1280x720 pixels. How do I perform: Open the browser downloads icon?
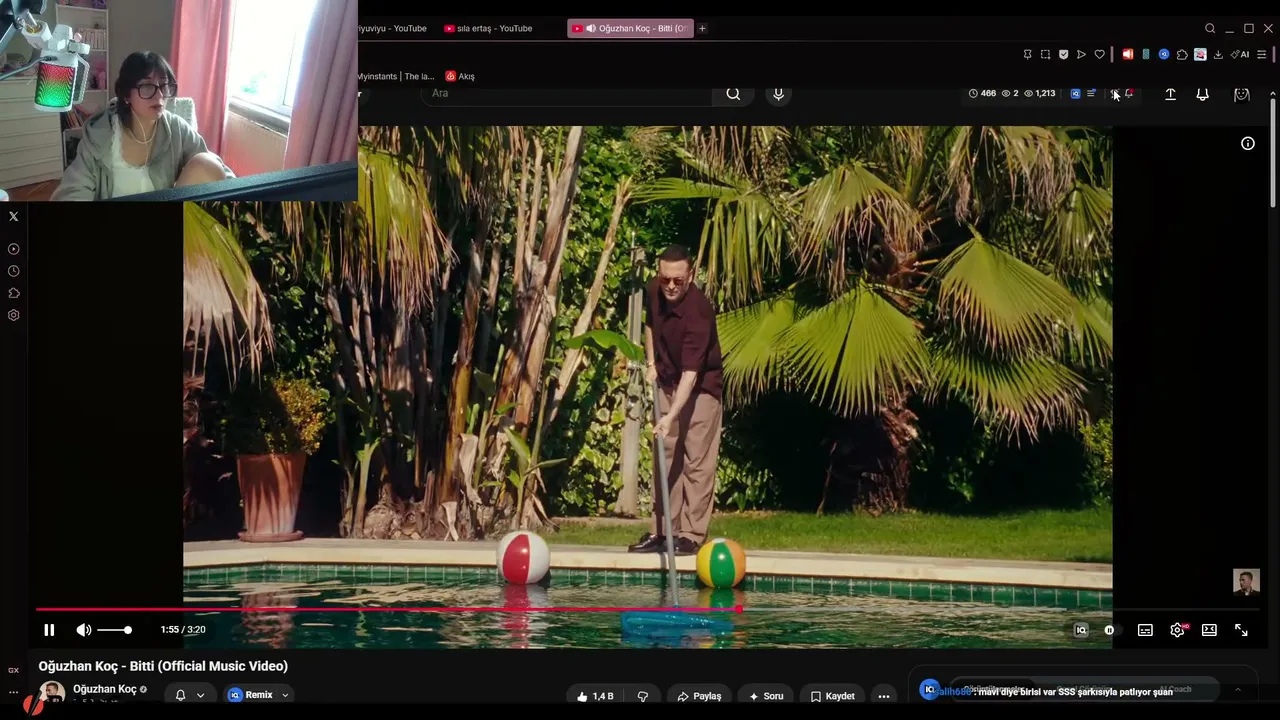tap(1218, 54)
